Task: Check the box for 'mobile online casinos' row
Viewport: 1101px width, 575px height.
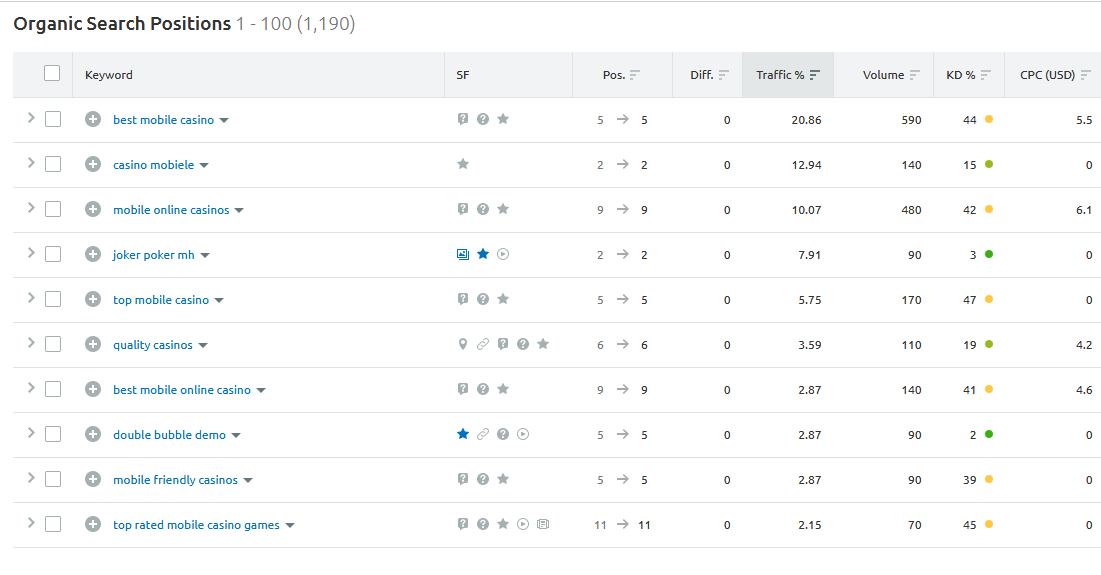Action: [x=53, y=209]
